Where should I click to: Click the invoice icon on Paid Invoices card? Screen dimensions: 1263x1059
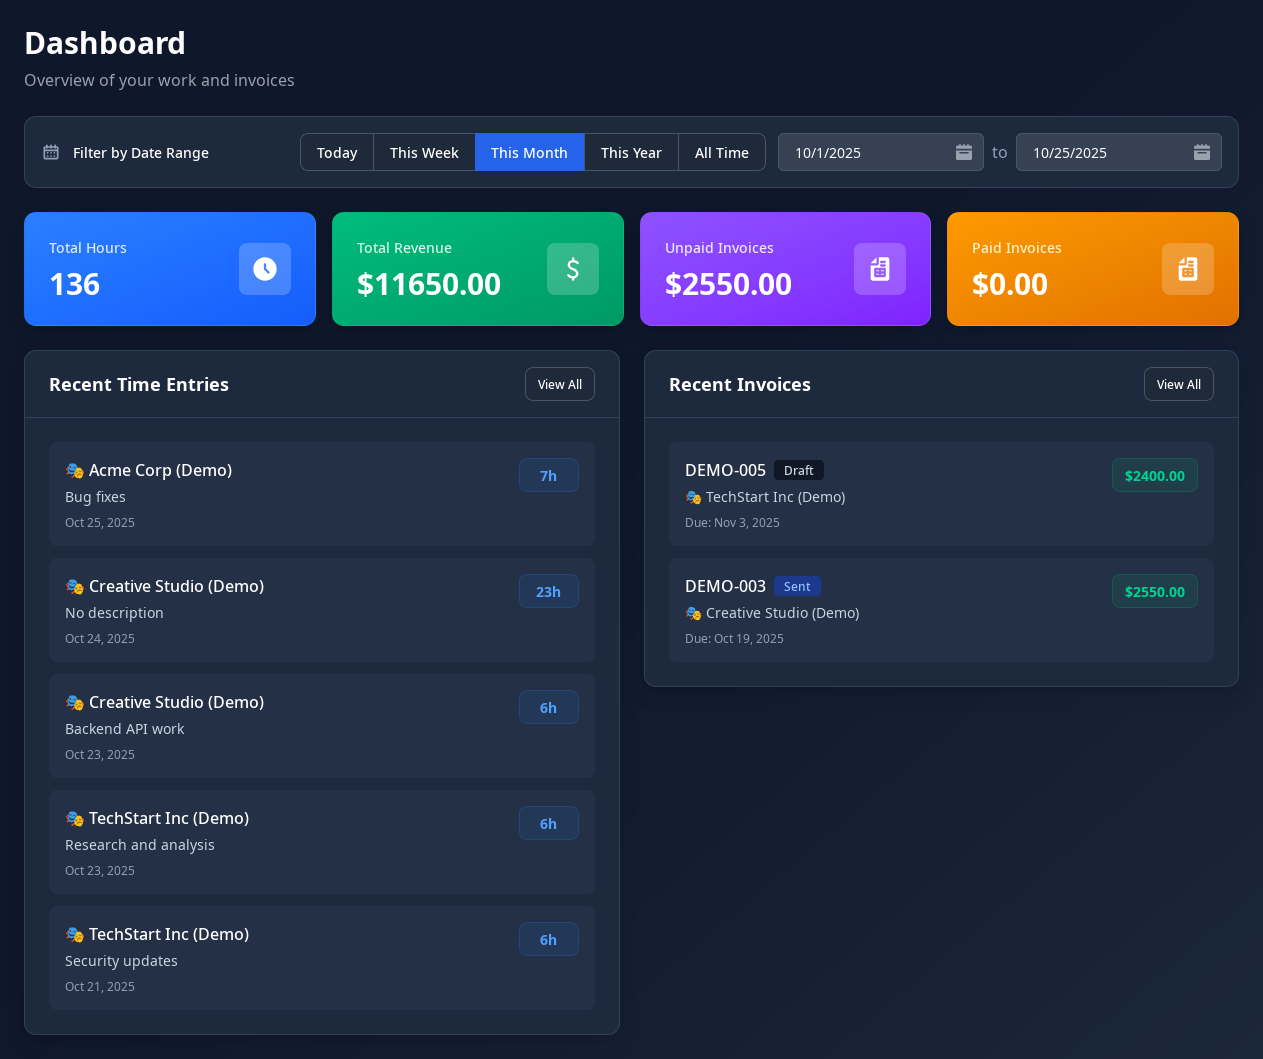[1188, 269]
